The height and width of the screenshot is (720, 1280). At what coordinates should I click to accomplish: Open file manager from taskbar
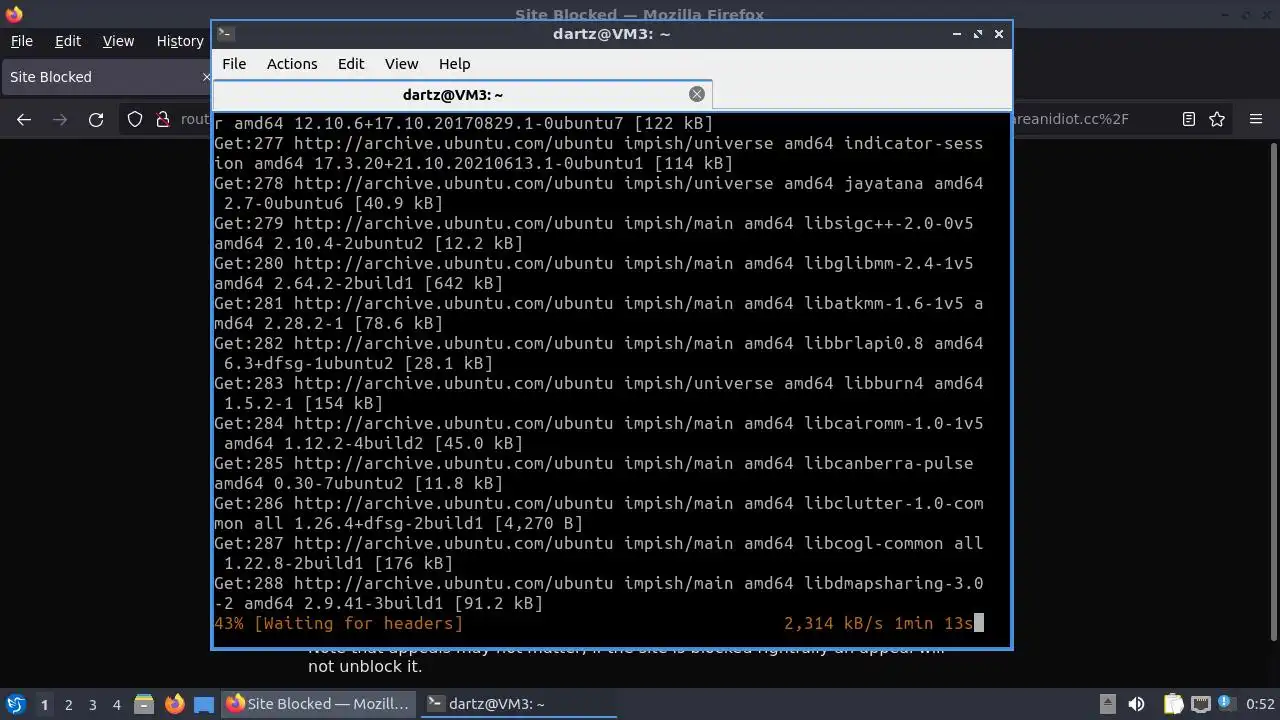point(143,704)
